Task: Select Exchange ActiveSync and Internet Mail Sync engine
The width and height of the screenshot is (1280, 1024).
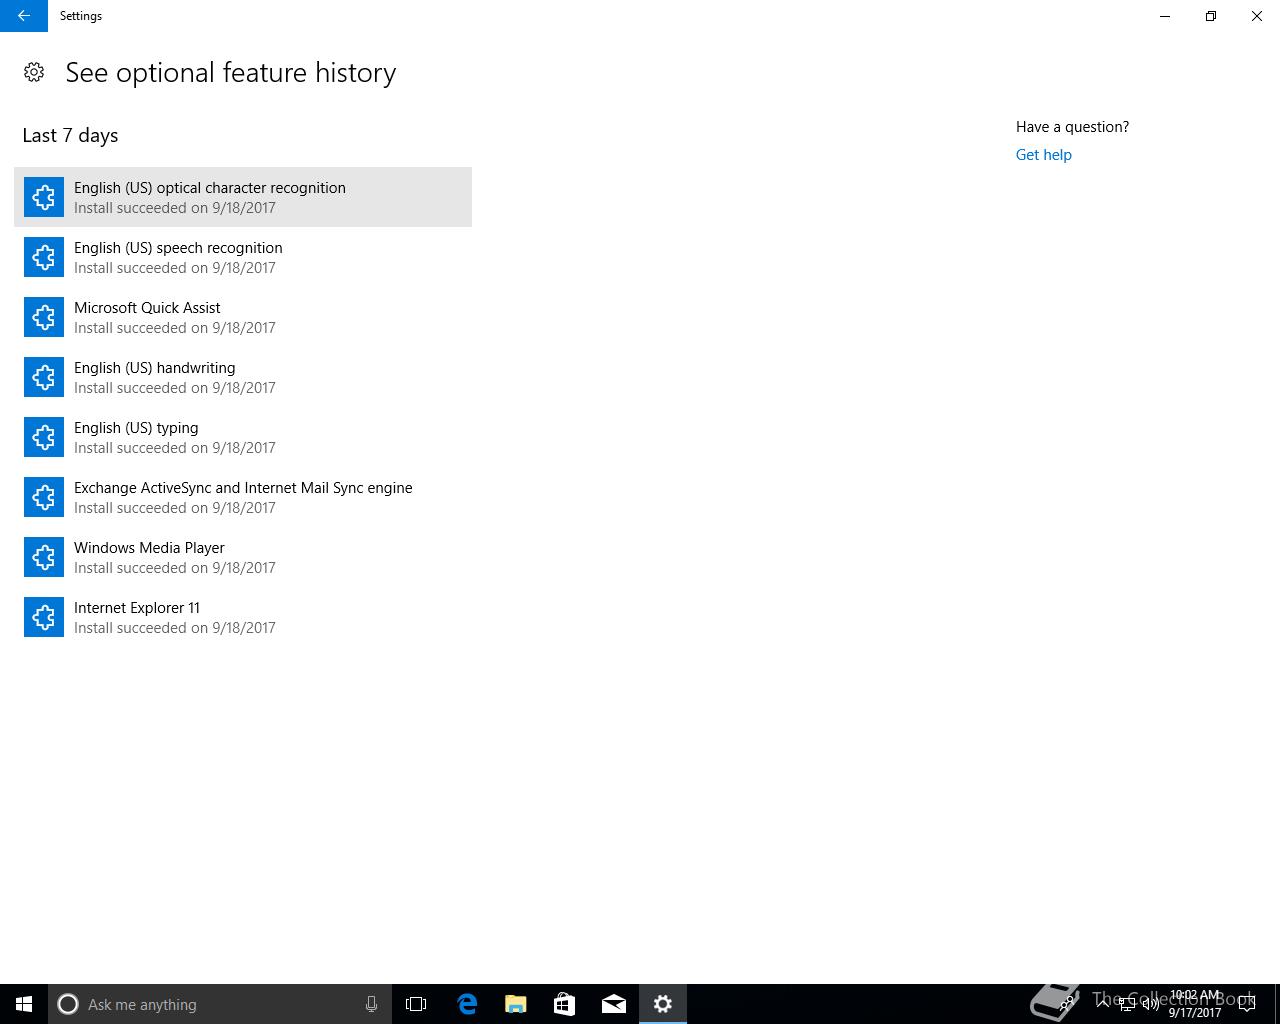Action: [x=243, y=497]
